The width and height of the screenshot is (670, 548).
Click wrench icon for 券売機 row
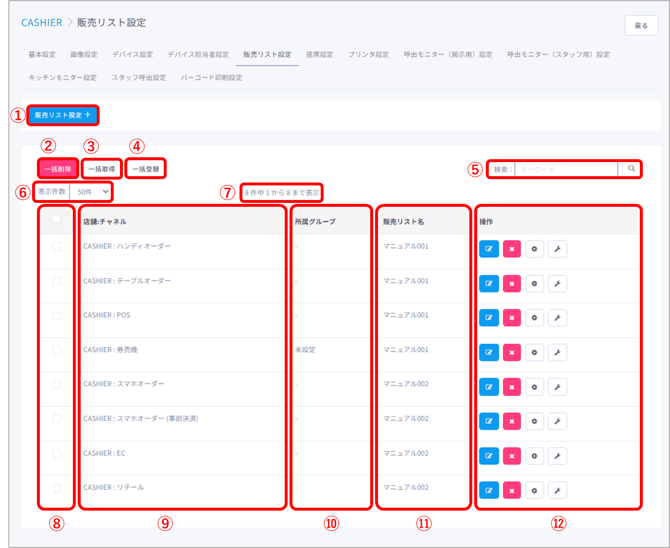(557, 352)
